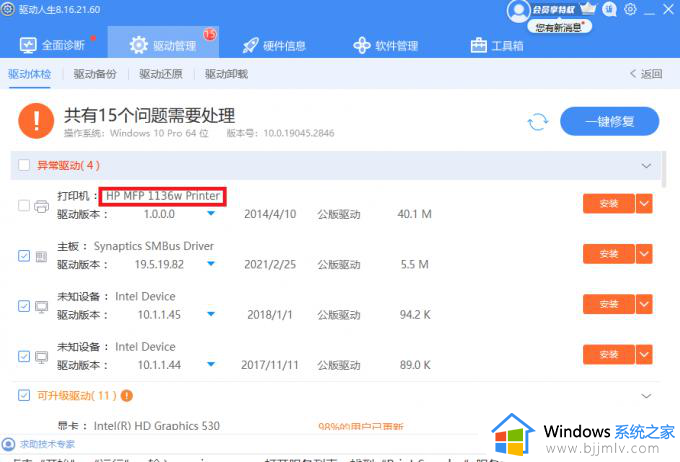Click the printer device icon

[x=42, y=206]
